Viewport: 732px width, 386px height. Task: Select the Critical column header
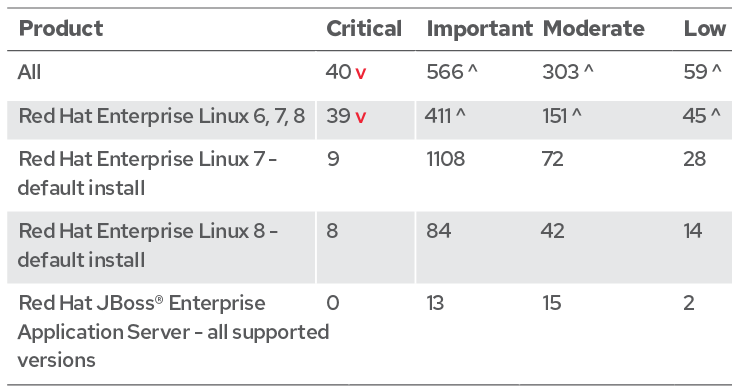(x=364, y=28)
